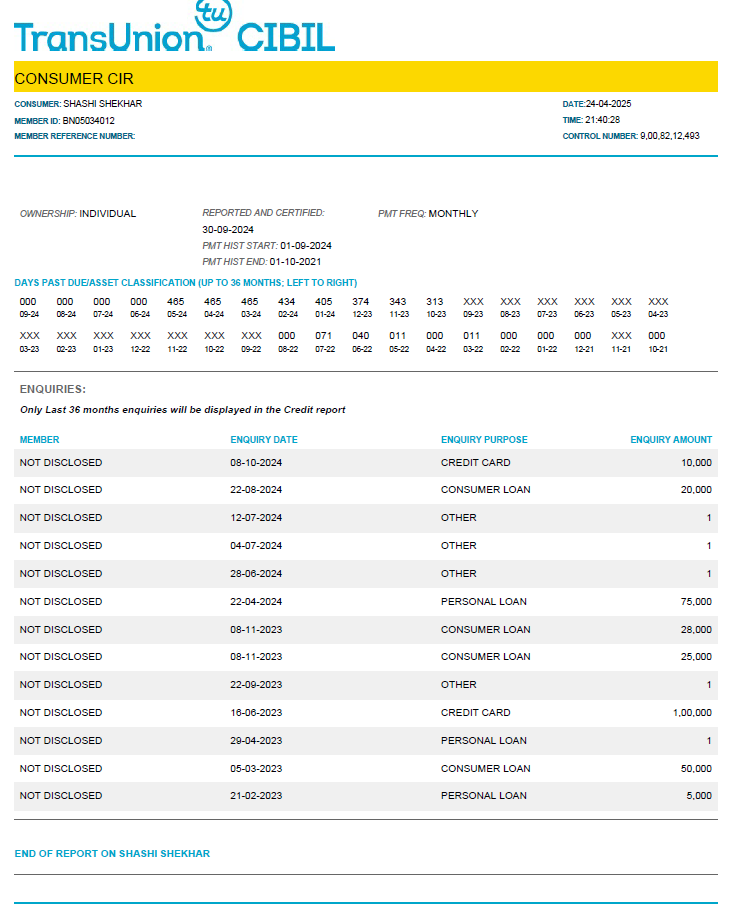Click the report date 24-04-2025
Screen dimensions: 735x910
click(x=608, y=104)
